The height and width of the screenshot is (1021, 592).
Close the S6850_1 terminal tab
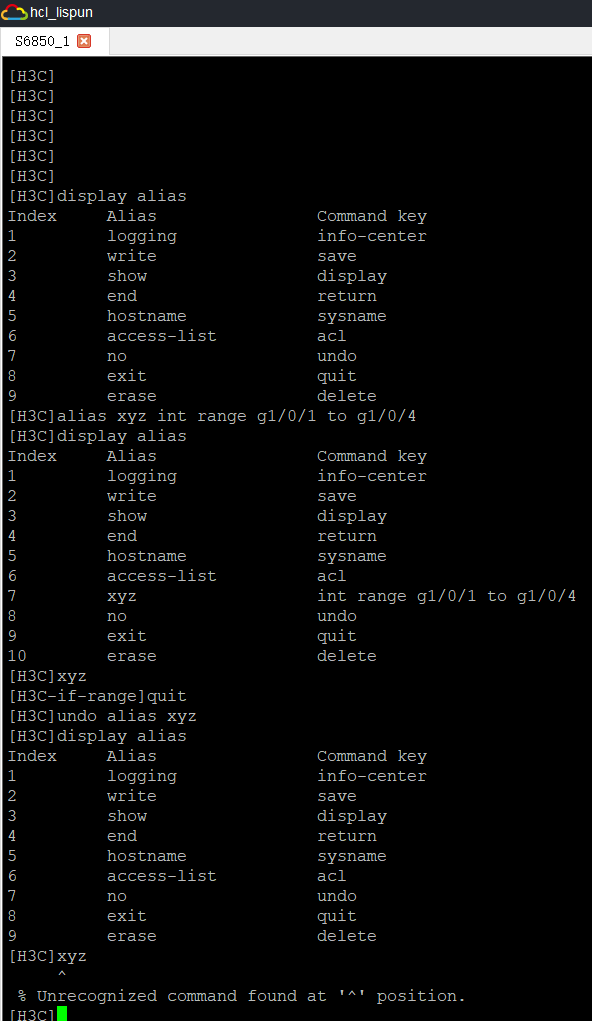coord(83,42)
